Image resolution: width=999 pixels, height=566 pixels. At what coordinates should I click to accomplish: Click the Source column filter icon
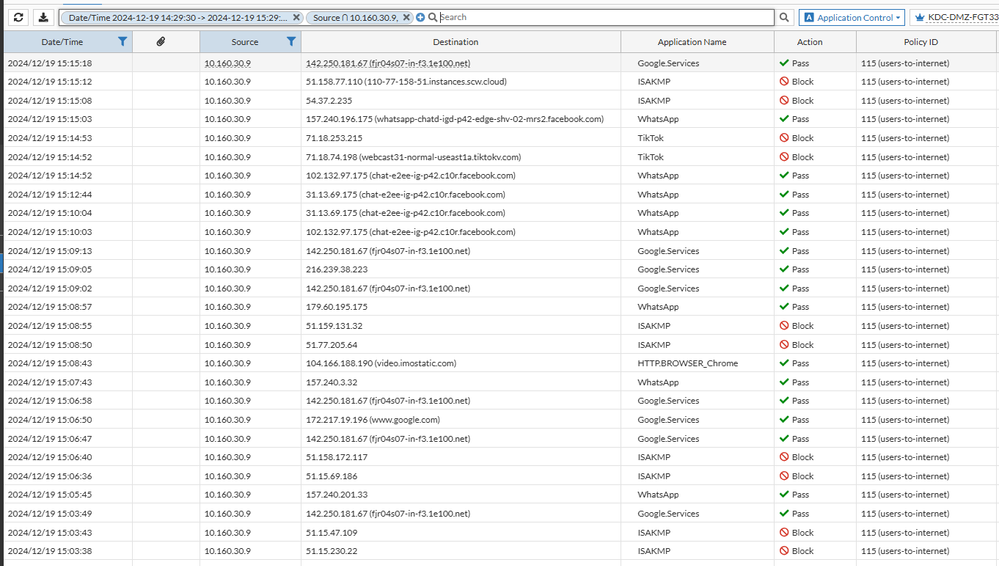[291, 41]
